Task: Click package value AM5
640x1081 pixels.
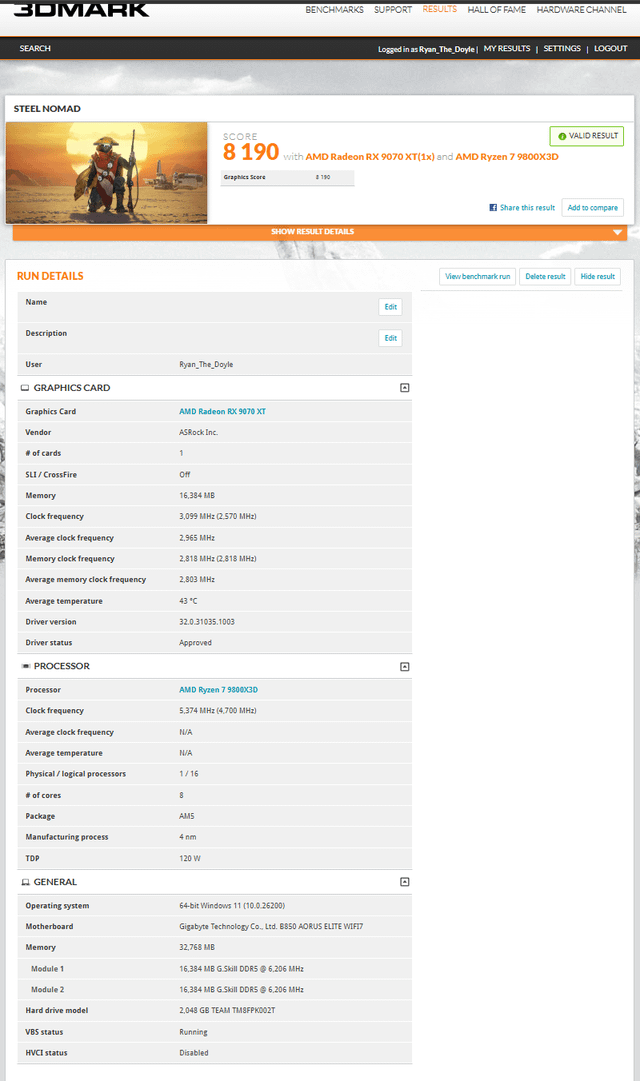Action: pos(187,816)
